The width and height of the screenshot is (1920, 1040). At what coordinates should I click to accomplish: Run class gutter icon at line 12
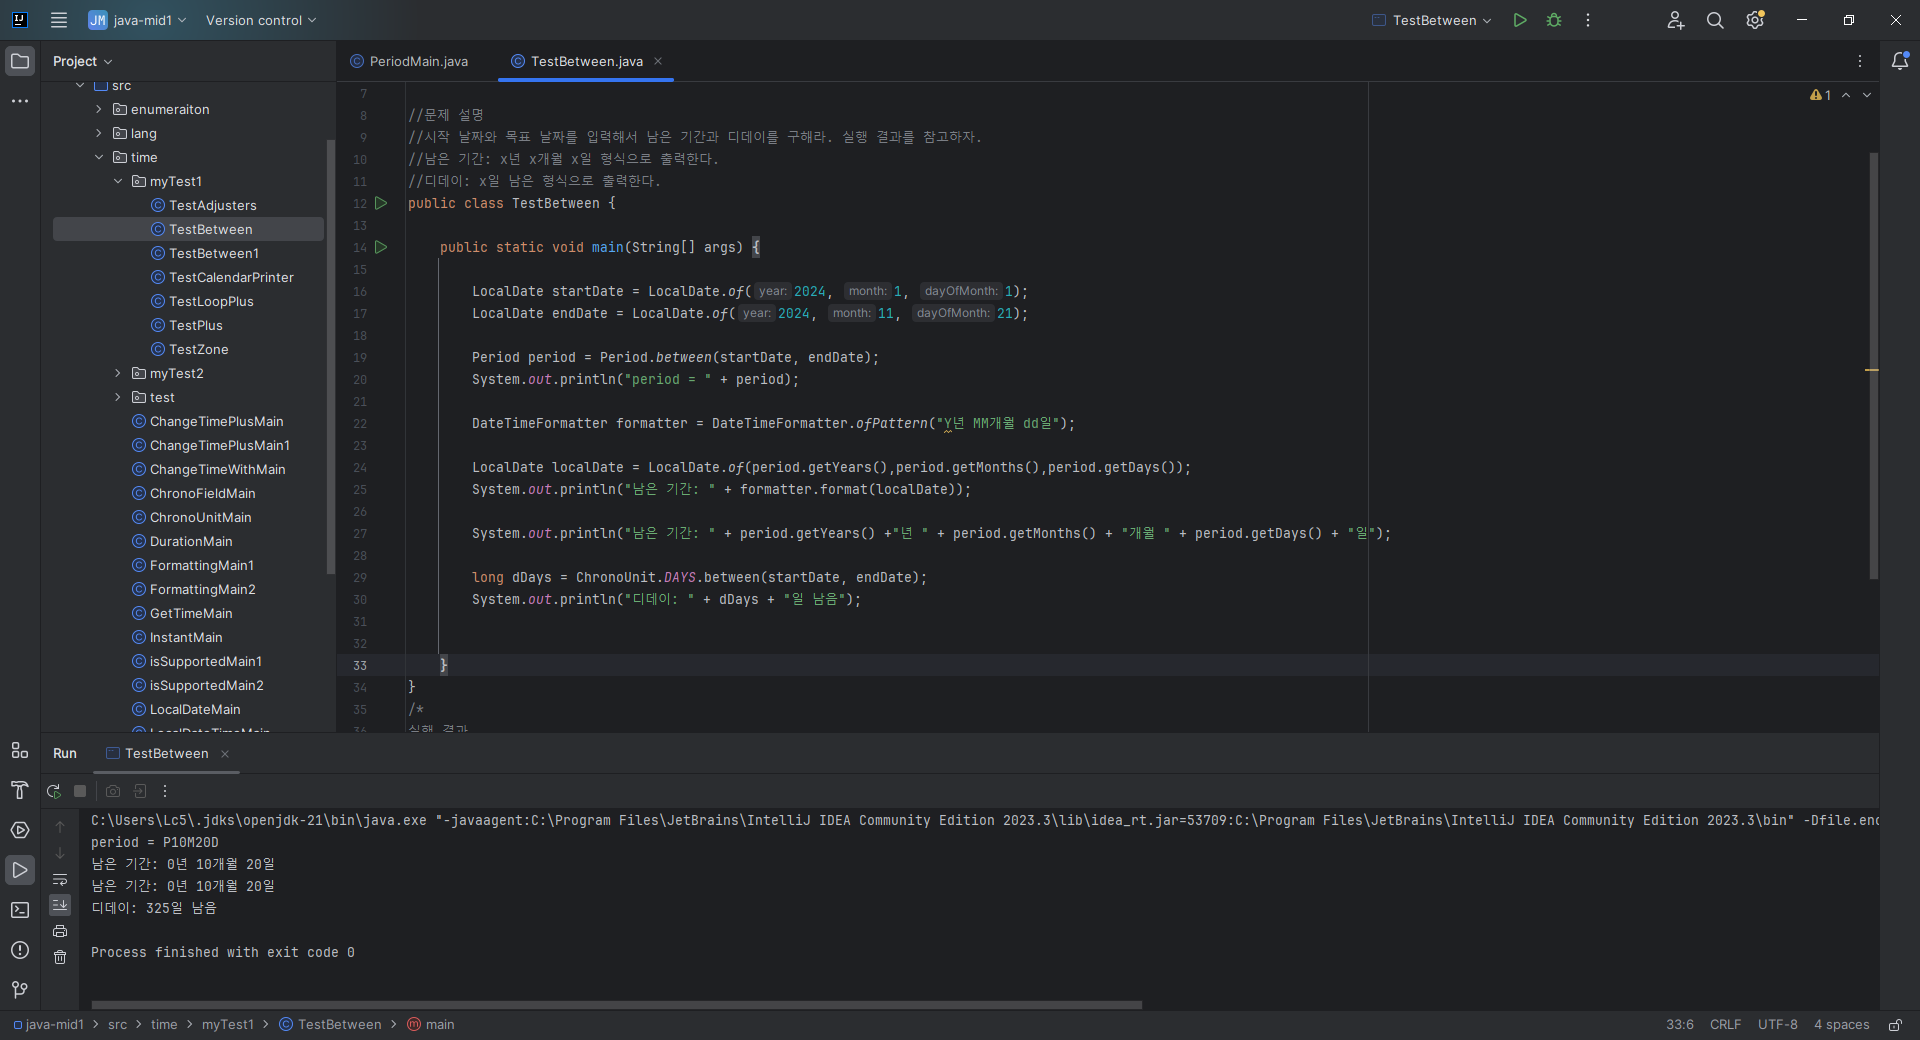[x=381, y=203]
